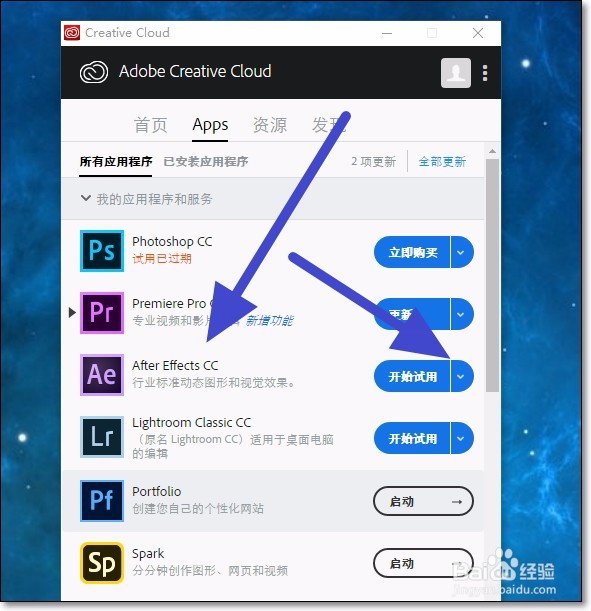Open Lightroom Classic trial dropdown arrow
Viewport: 591px width, 611px height.
(x=462, y=438)
